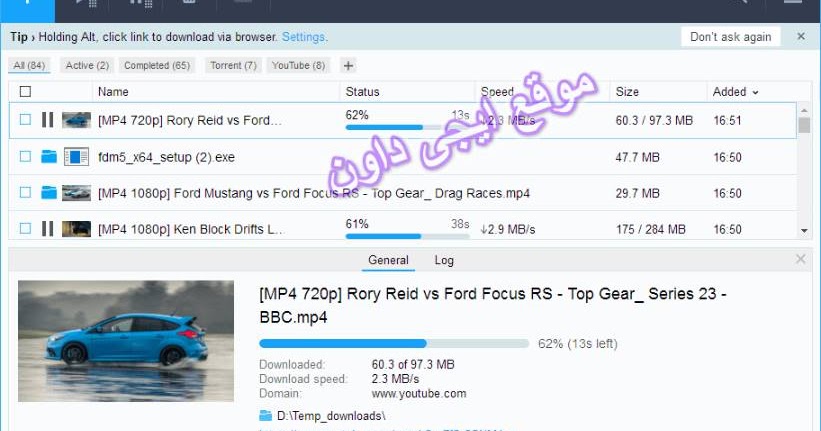Show the All (84) downloads filter
821x431 pixels.
(29, 65)
